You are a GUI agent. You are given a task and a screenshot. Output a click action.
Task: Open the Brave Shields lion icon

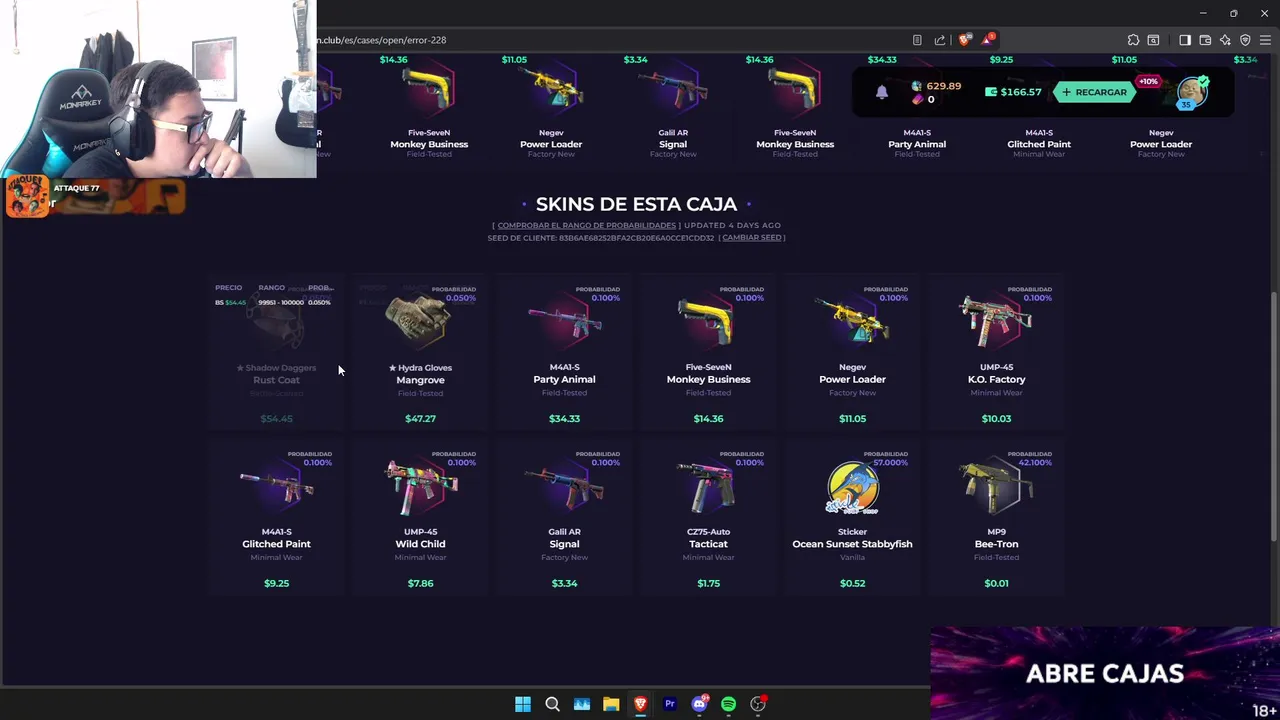(x=964, y=40)
